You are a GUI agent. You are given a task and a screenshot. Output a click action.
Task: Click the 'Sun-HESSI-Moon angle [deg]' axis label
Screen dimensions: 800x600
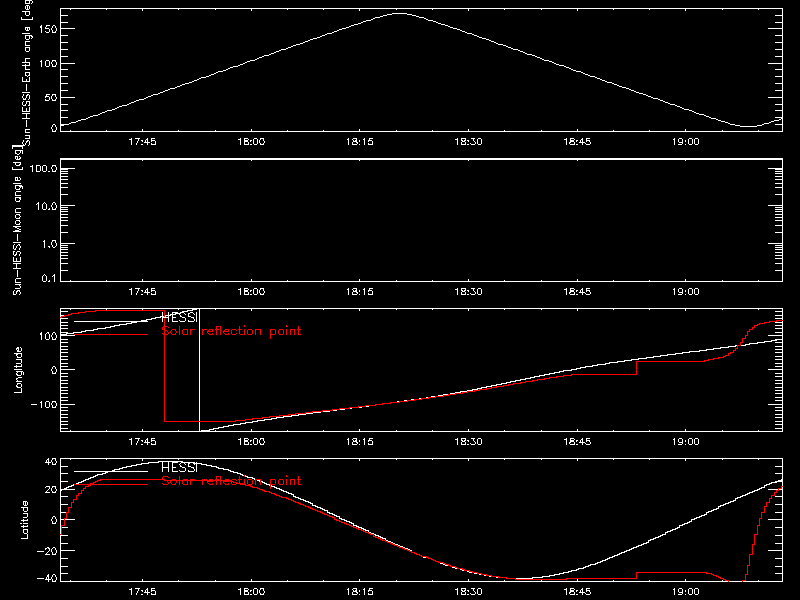pyautogui.click(x=17, y=220)
